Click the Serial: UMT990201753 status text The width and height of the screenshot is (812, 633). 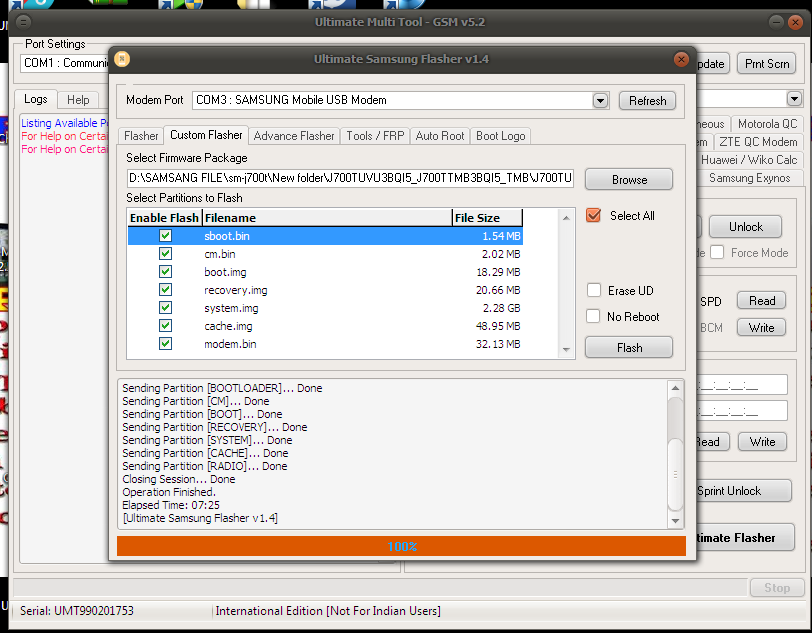[77, 611]
